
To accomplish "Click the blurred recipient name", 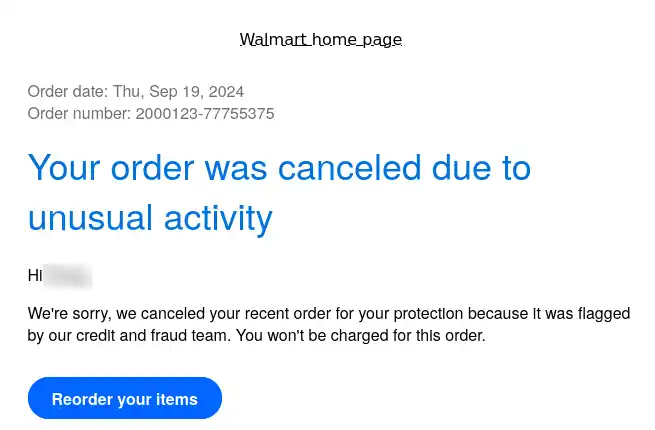I will click(x=68, y=276).
